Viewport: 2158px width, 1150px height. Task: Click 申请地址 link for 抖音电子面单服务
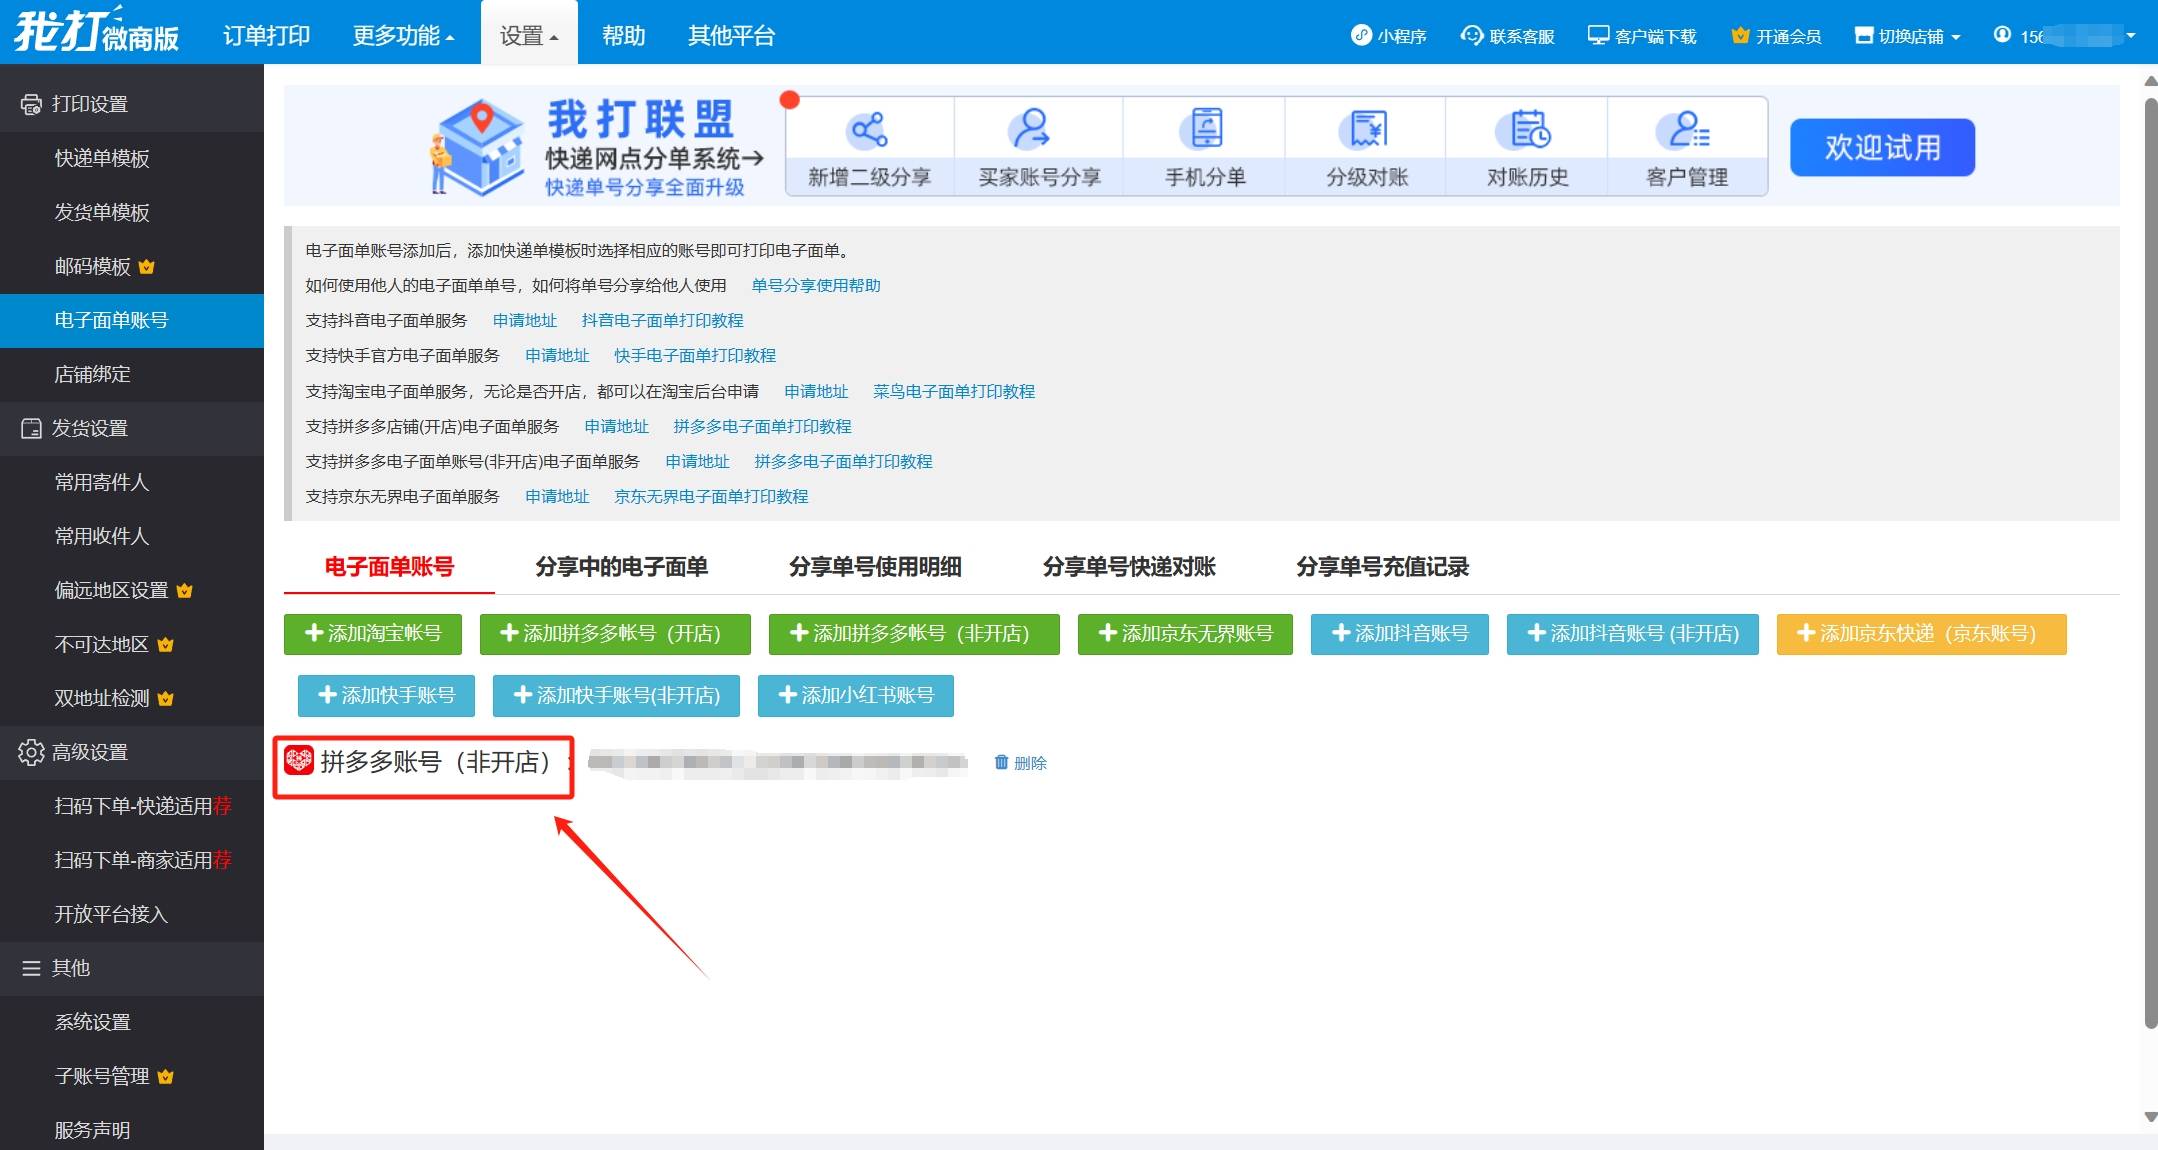525,321
